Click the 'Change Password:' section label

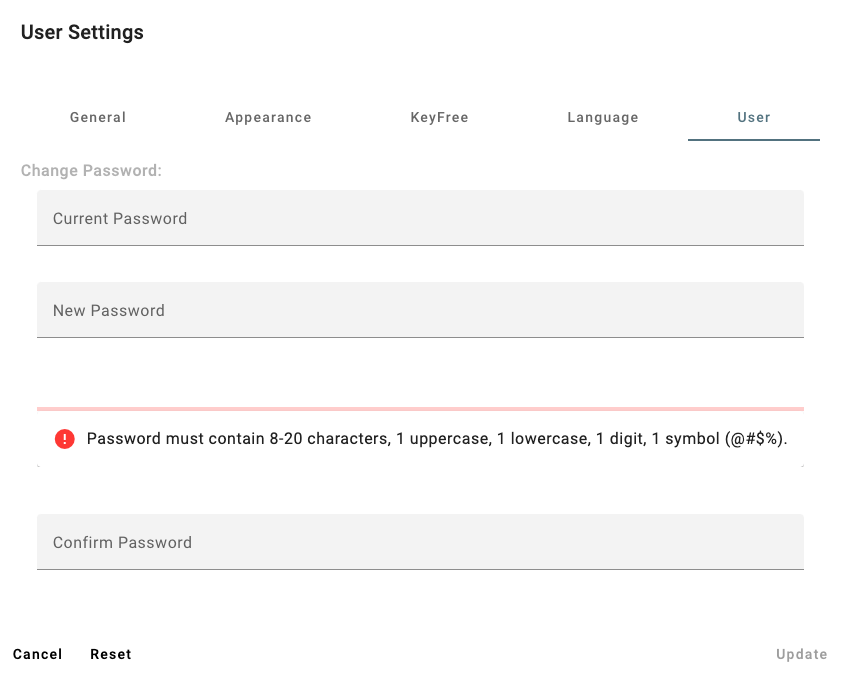[91, 170]
